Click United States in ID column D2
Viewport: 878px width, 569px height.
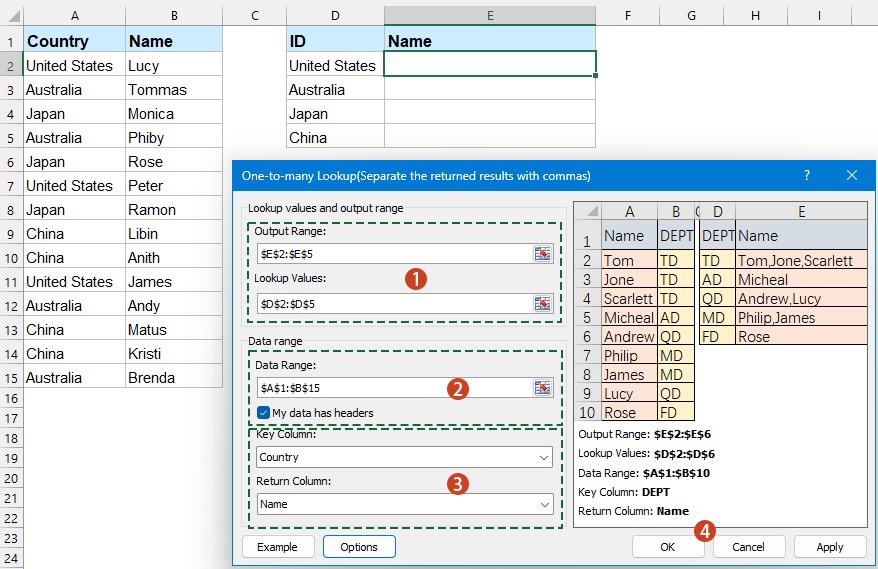pyautogui.click(x=335, y=66)
